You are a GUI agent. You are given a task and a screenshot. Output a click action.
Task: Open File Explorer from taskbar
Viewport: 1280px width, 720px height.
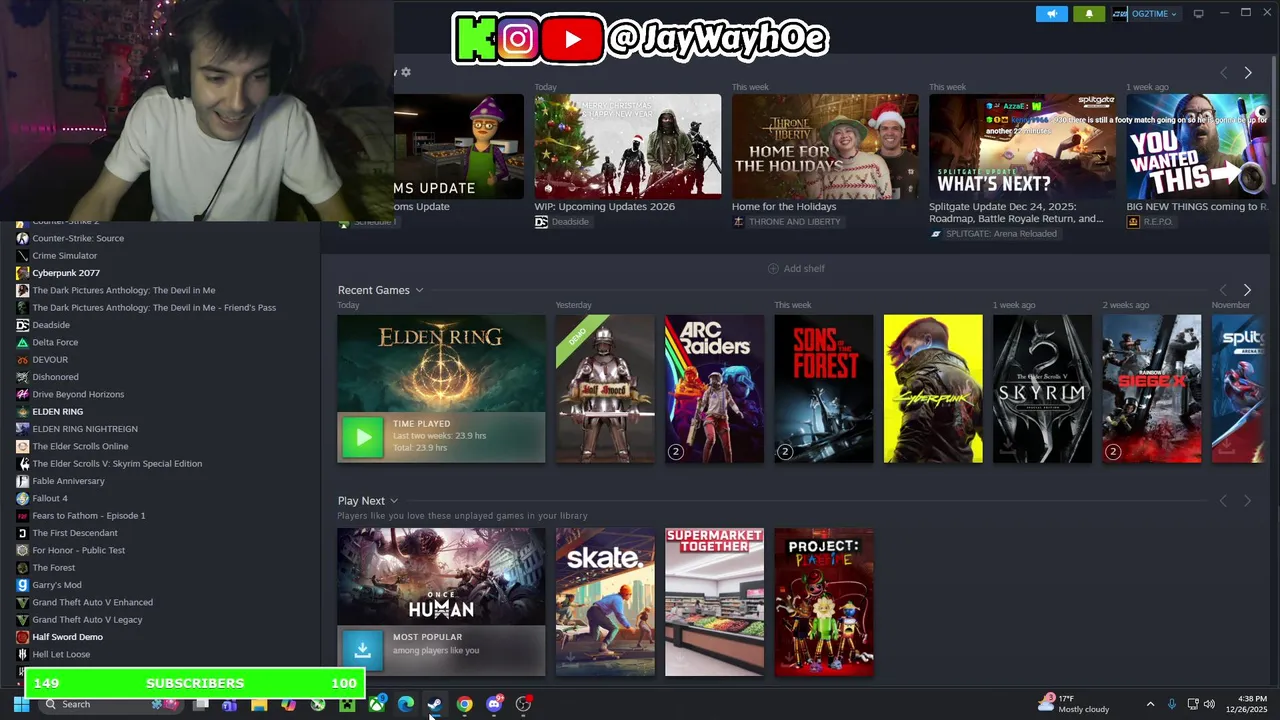259,704
